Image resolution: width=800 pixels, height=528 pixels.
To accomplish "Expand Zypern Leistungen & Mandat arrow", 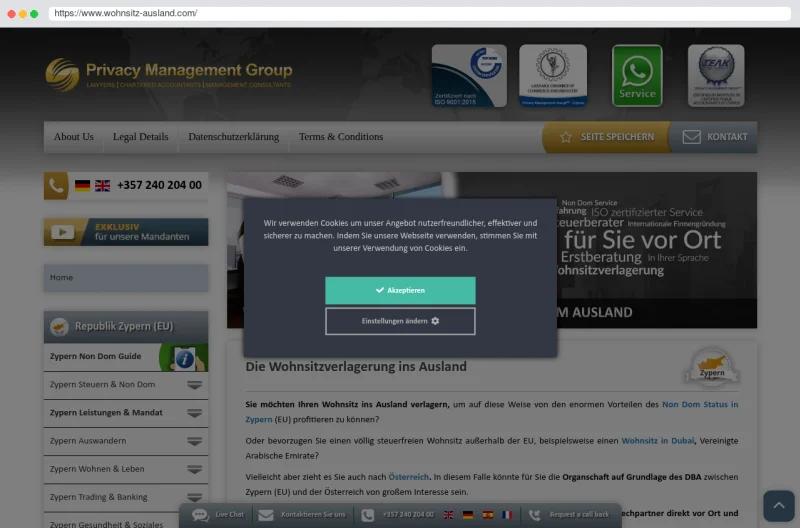I will (x=194, y=413).
